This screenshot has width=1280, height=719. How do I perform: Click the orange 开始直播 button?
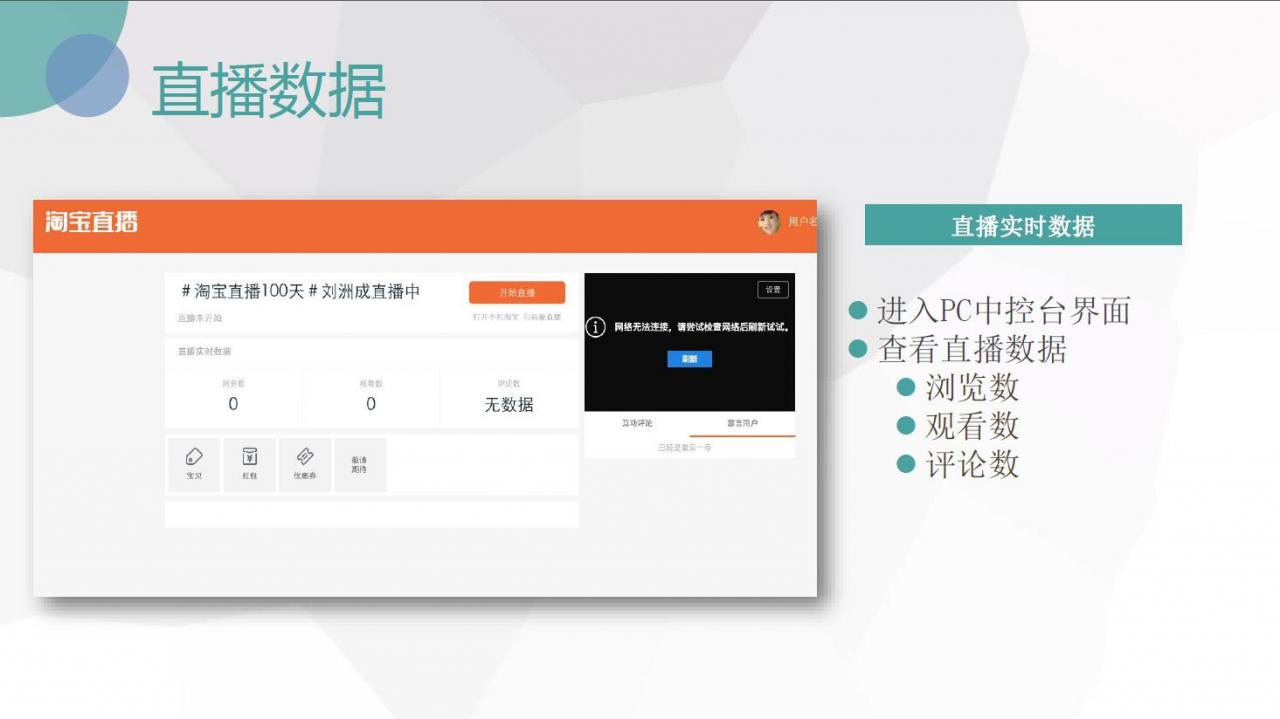(517, 292)
